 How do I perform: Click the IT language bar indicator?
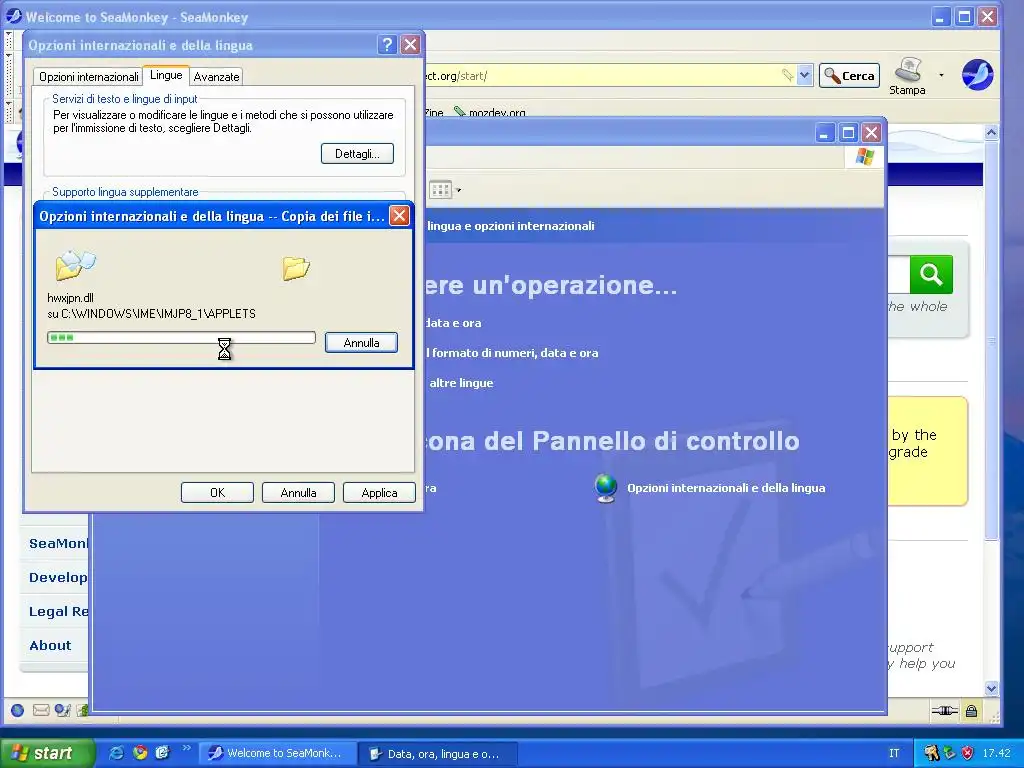pos(894,753)
